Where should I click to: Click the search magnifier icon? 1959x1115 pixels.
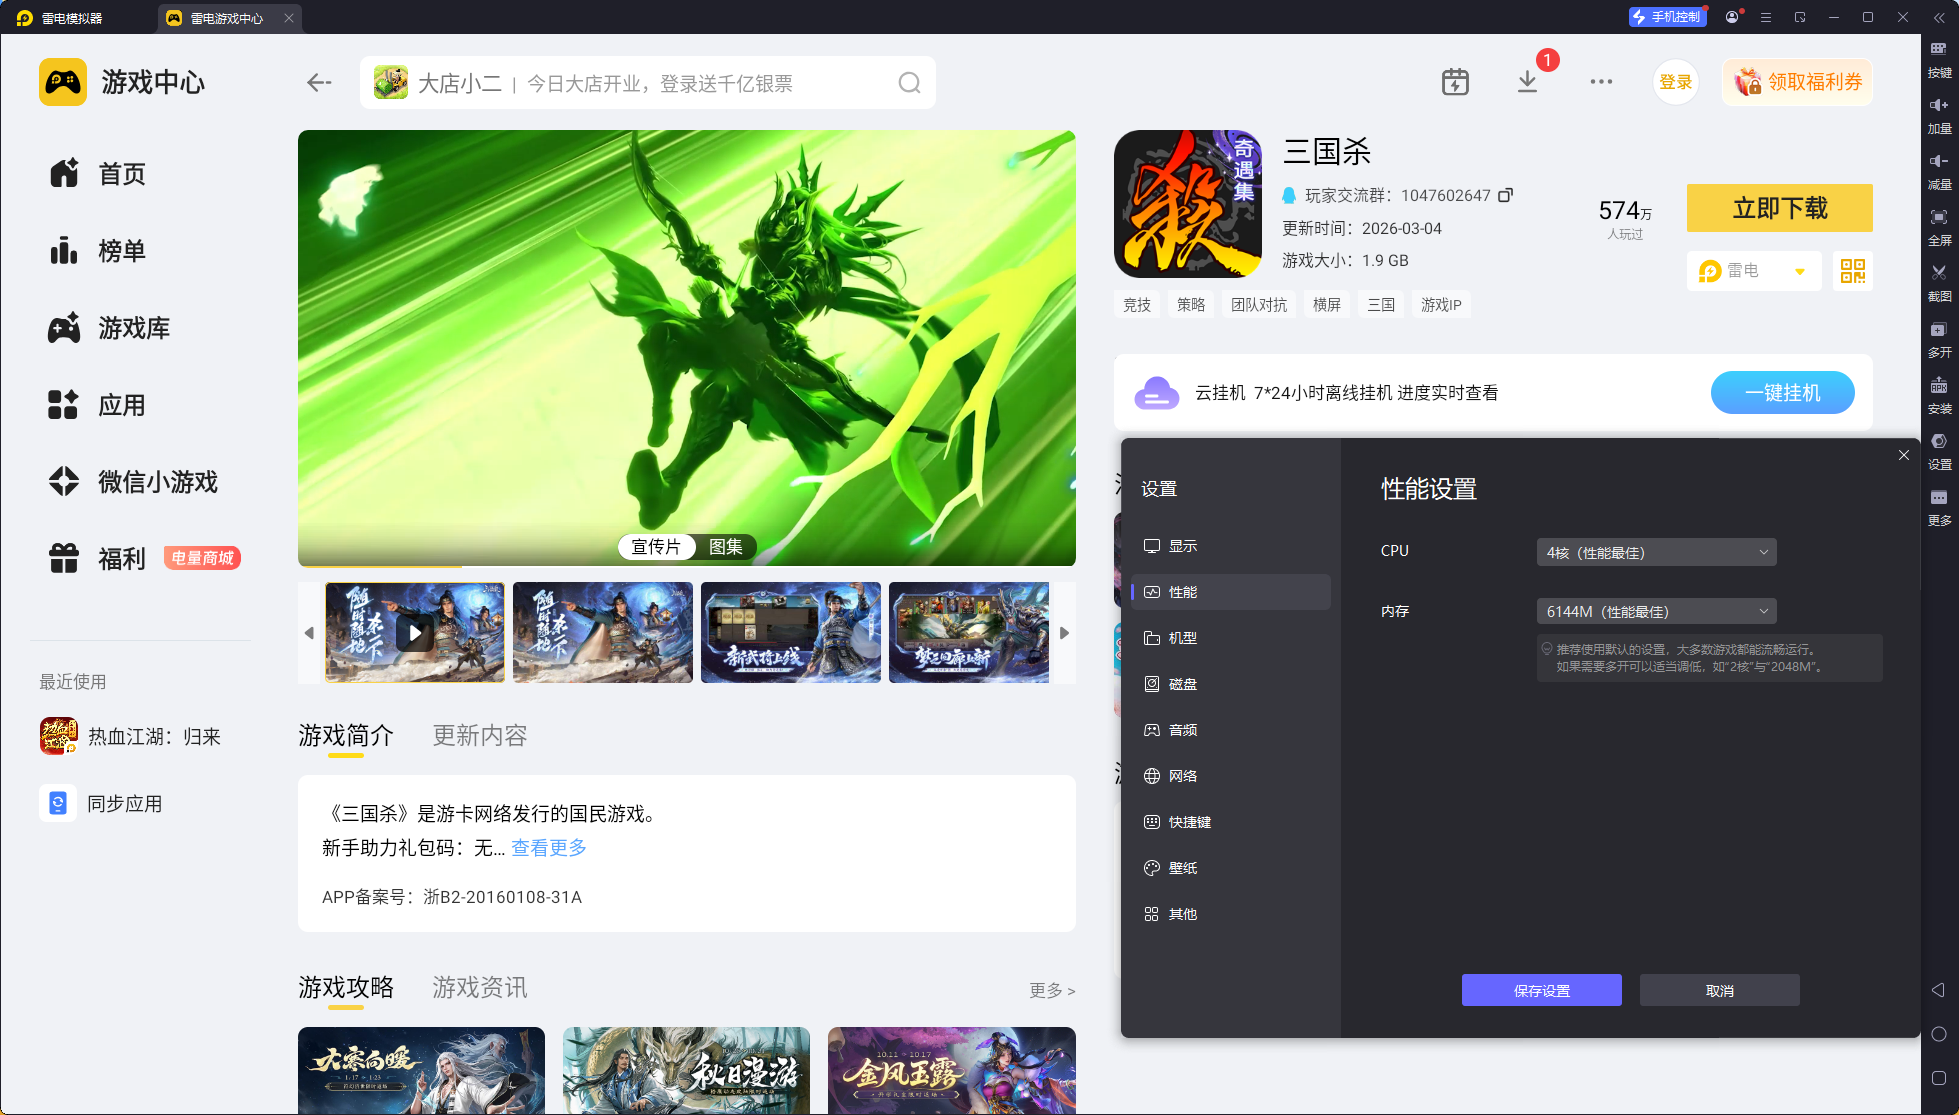(x=909, y=83)
